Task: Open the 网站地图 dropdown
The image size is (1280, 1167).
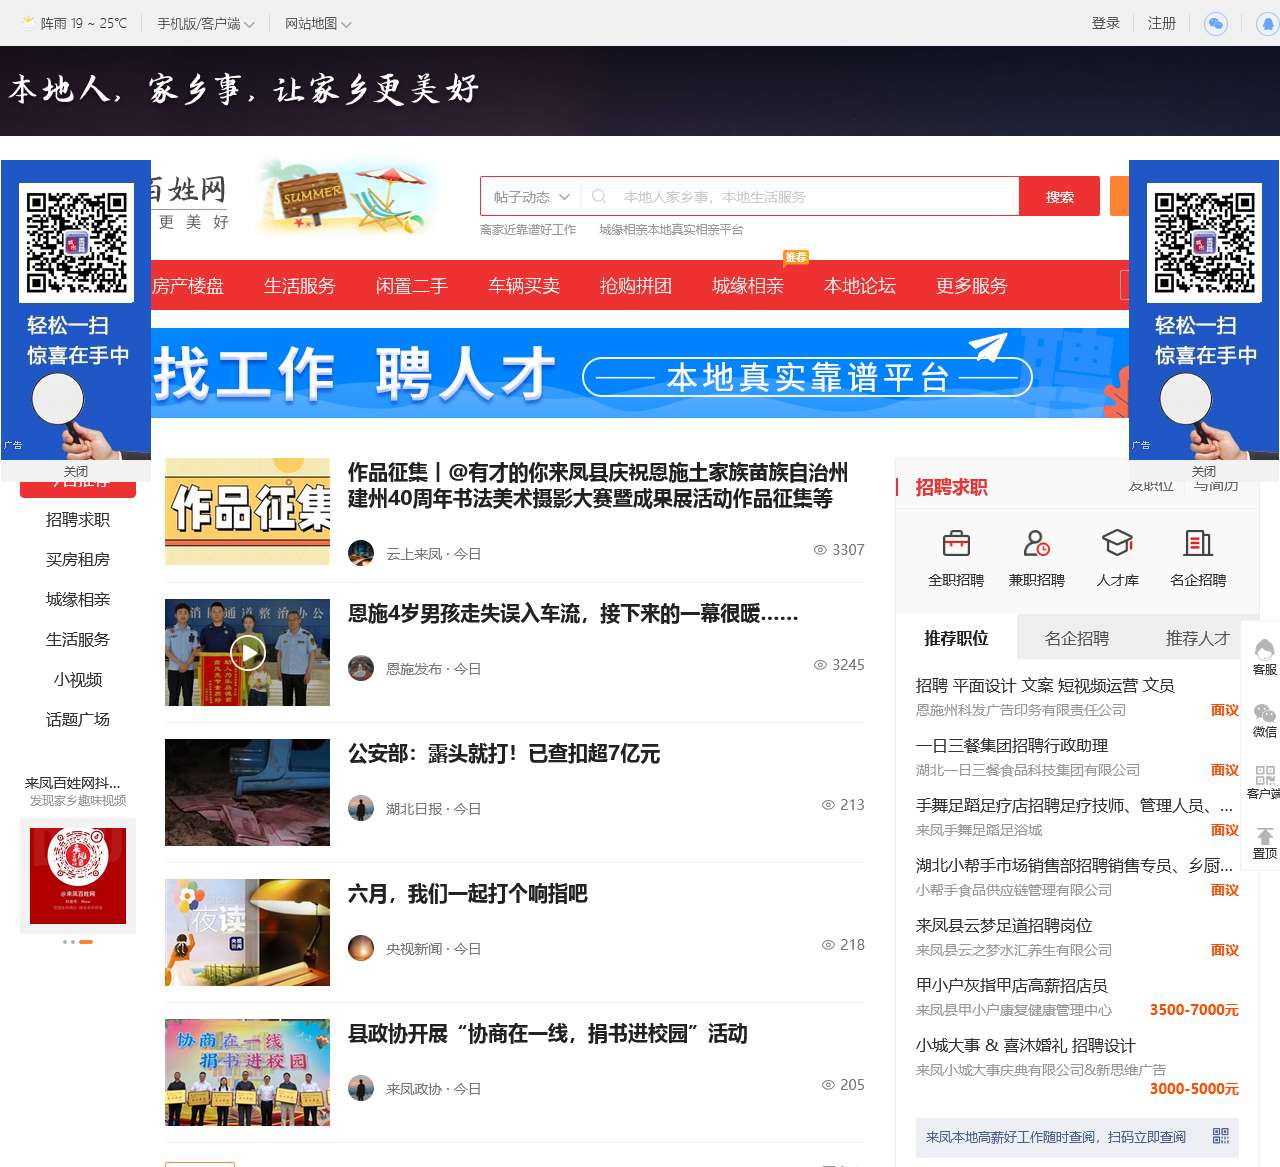Action: point(312,22)
